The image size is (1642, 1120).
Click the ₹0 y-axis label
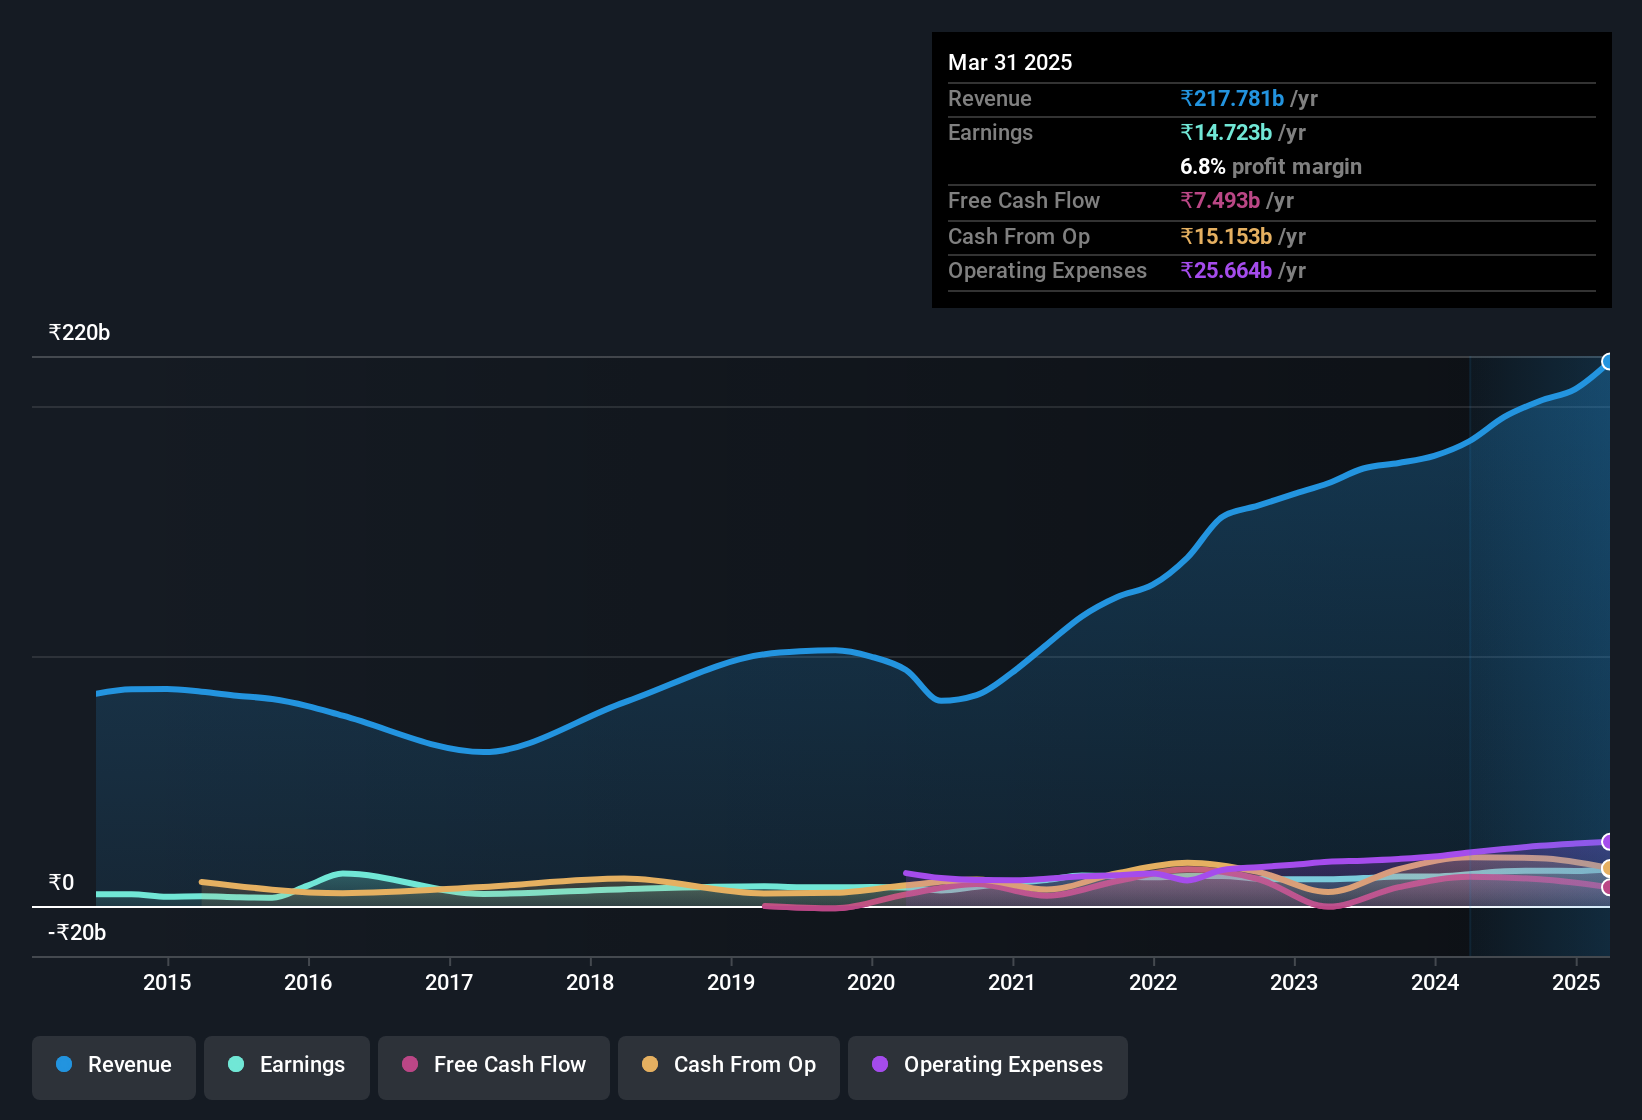pyautogui.click(x=61, y=882)
